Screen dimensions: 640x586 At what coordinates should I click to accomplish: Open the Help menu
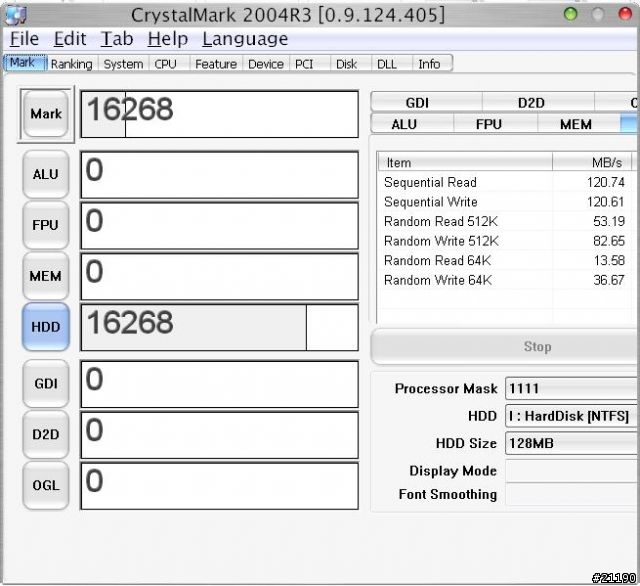pos(168,39)
